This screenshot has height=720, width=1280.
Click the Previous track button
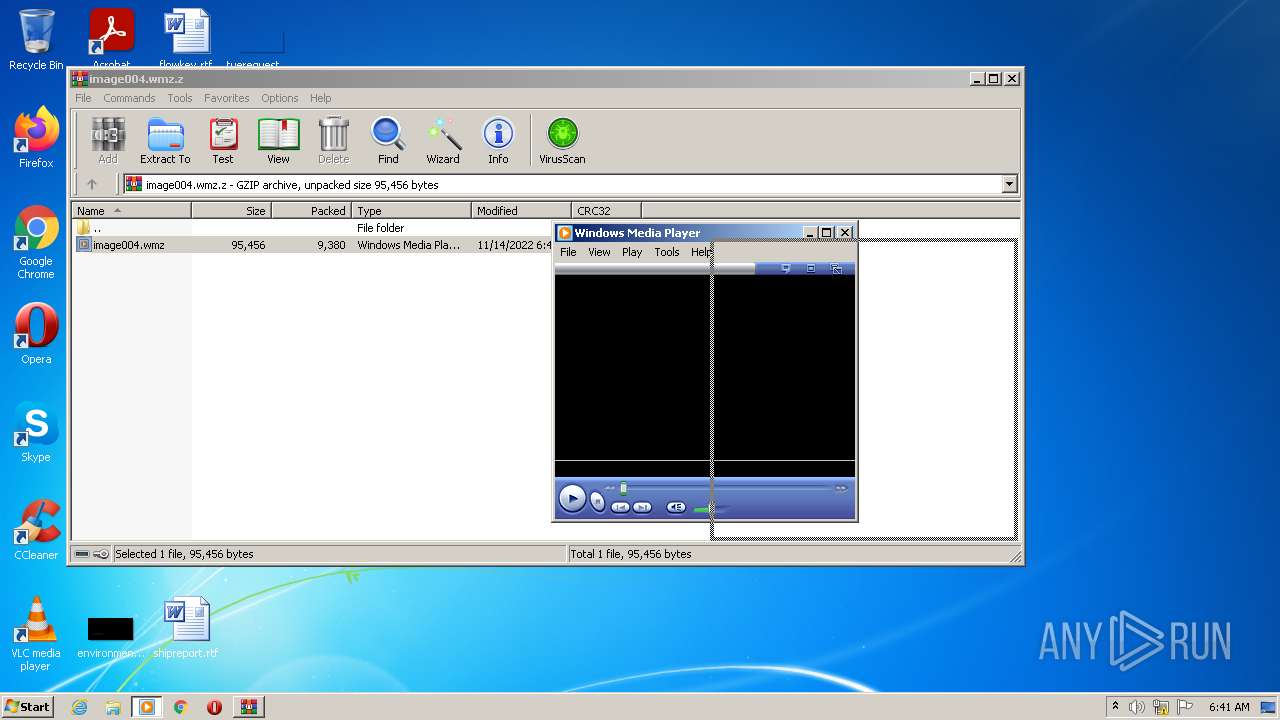620,507
